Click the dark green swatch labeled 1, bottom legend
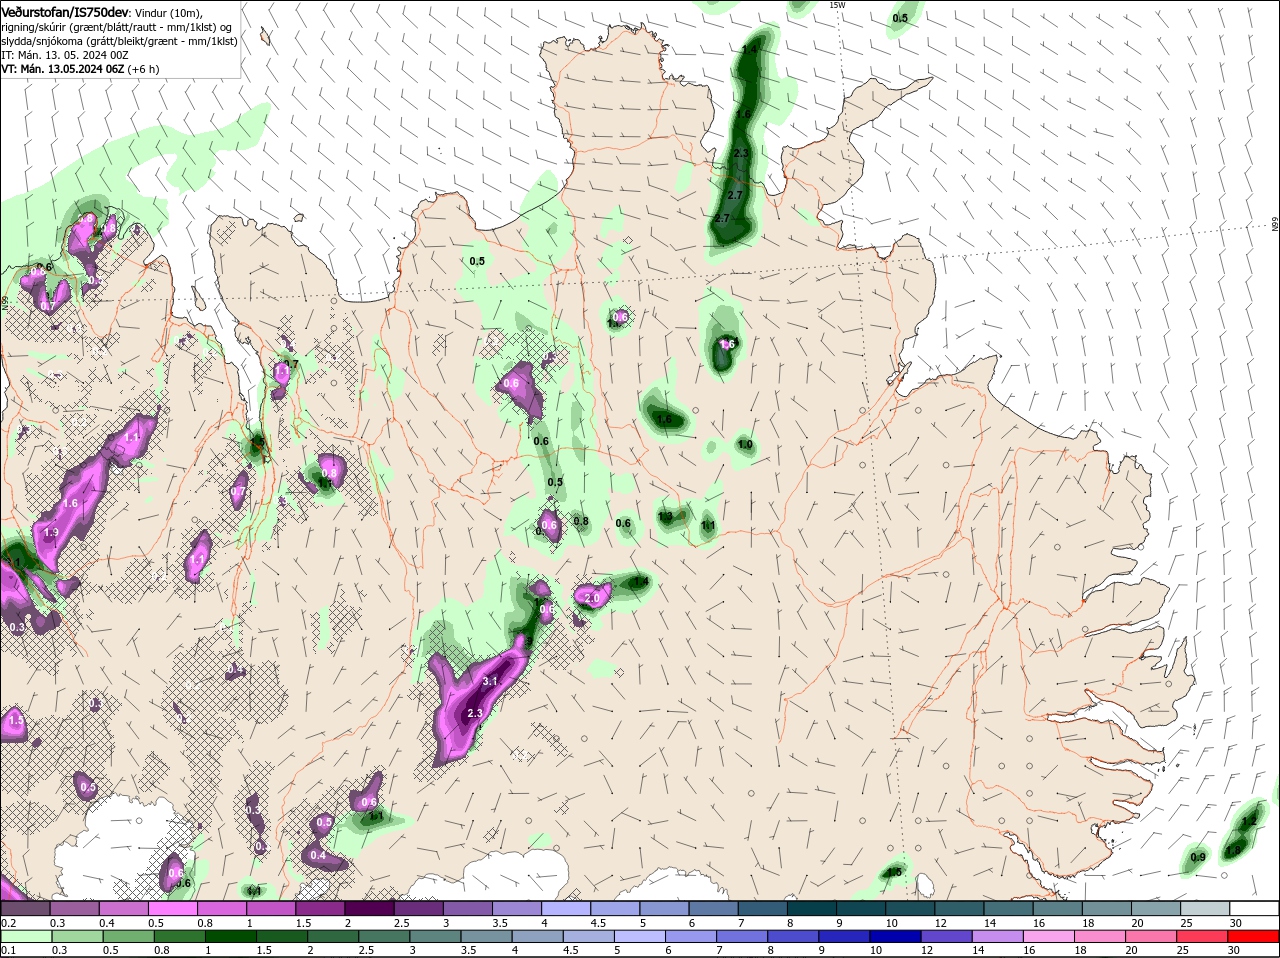1280x958 pixels. (x=231, y=937)
